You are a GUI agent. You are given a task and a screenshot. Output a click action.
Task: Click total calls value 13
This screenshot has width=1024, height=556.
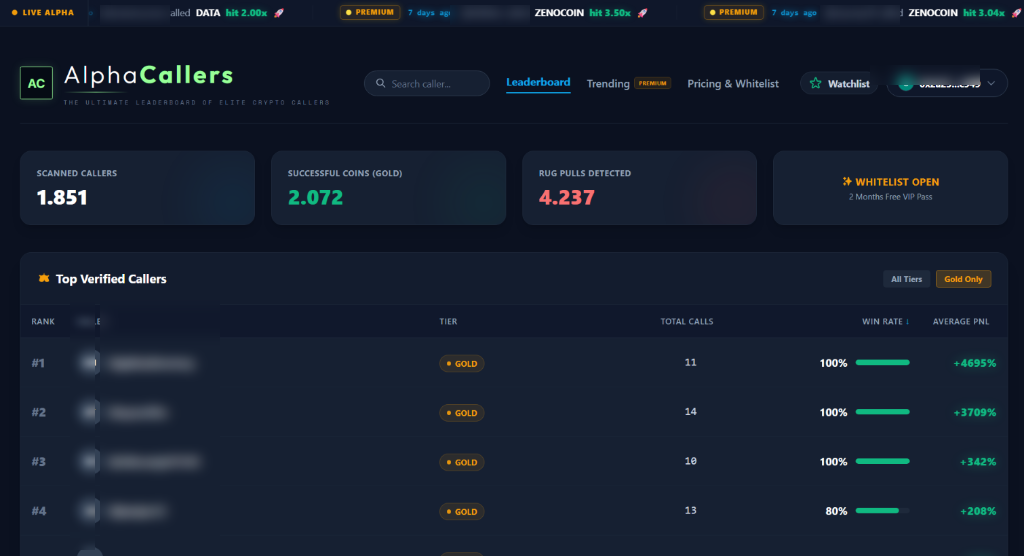coord(690,510)
